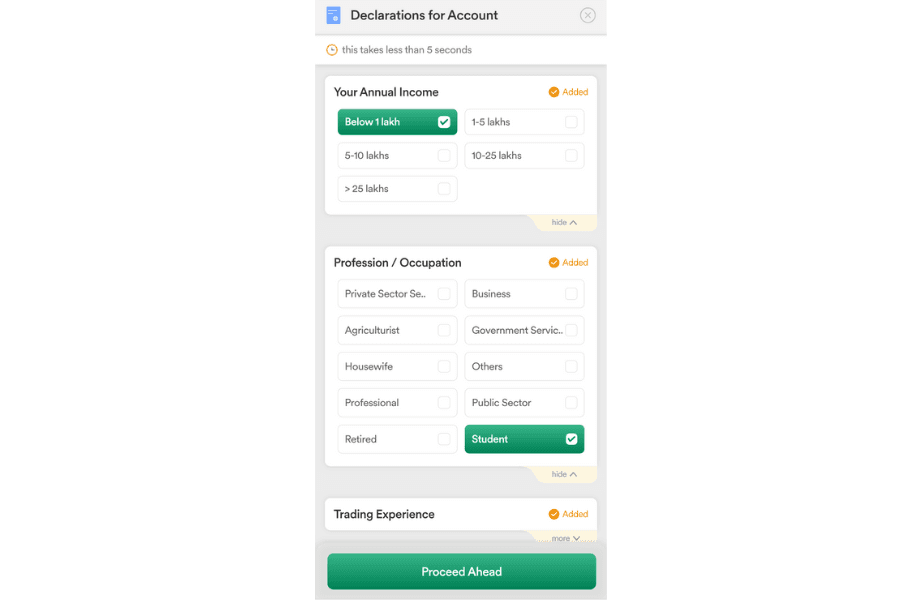Pick the Housewife occupation option
Screen dimensions: 900x600
[x=397, y=366]
